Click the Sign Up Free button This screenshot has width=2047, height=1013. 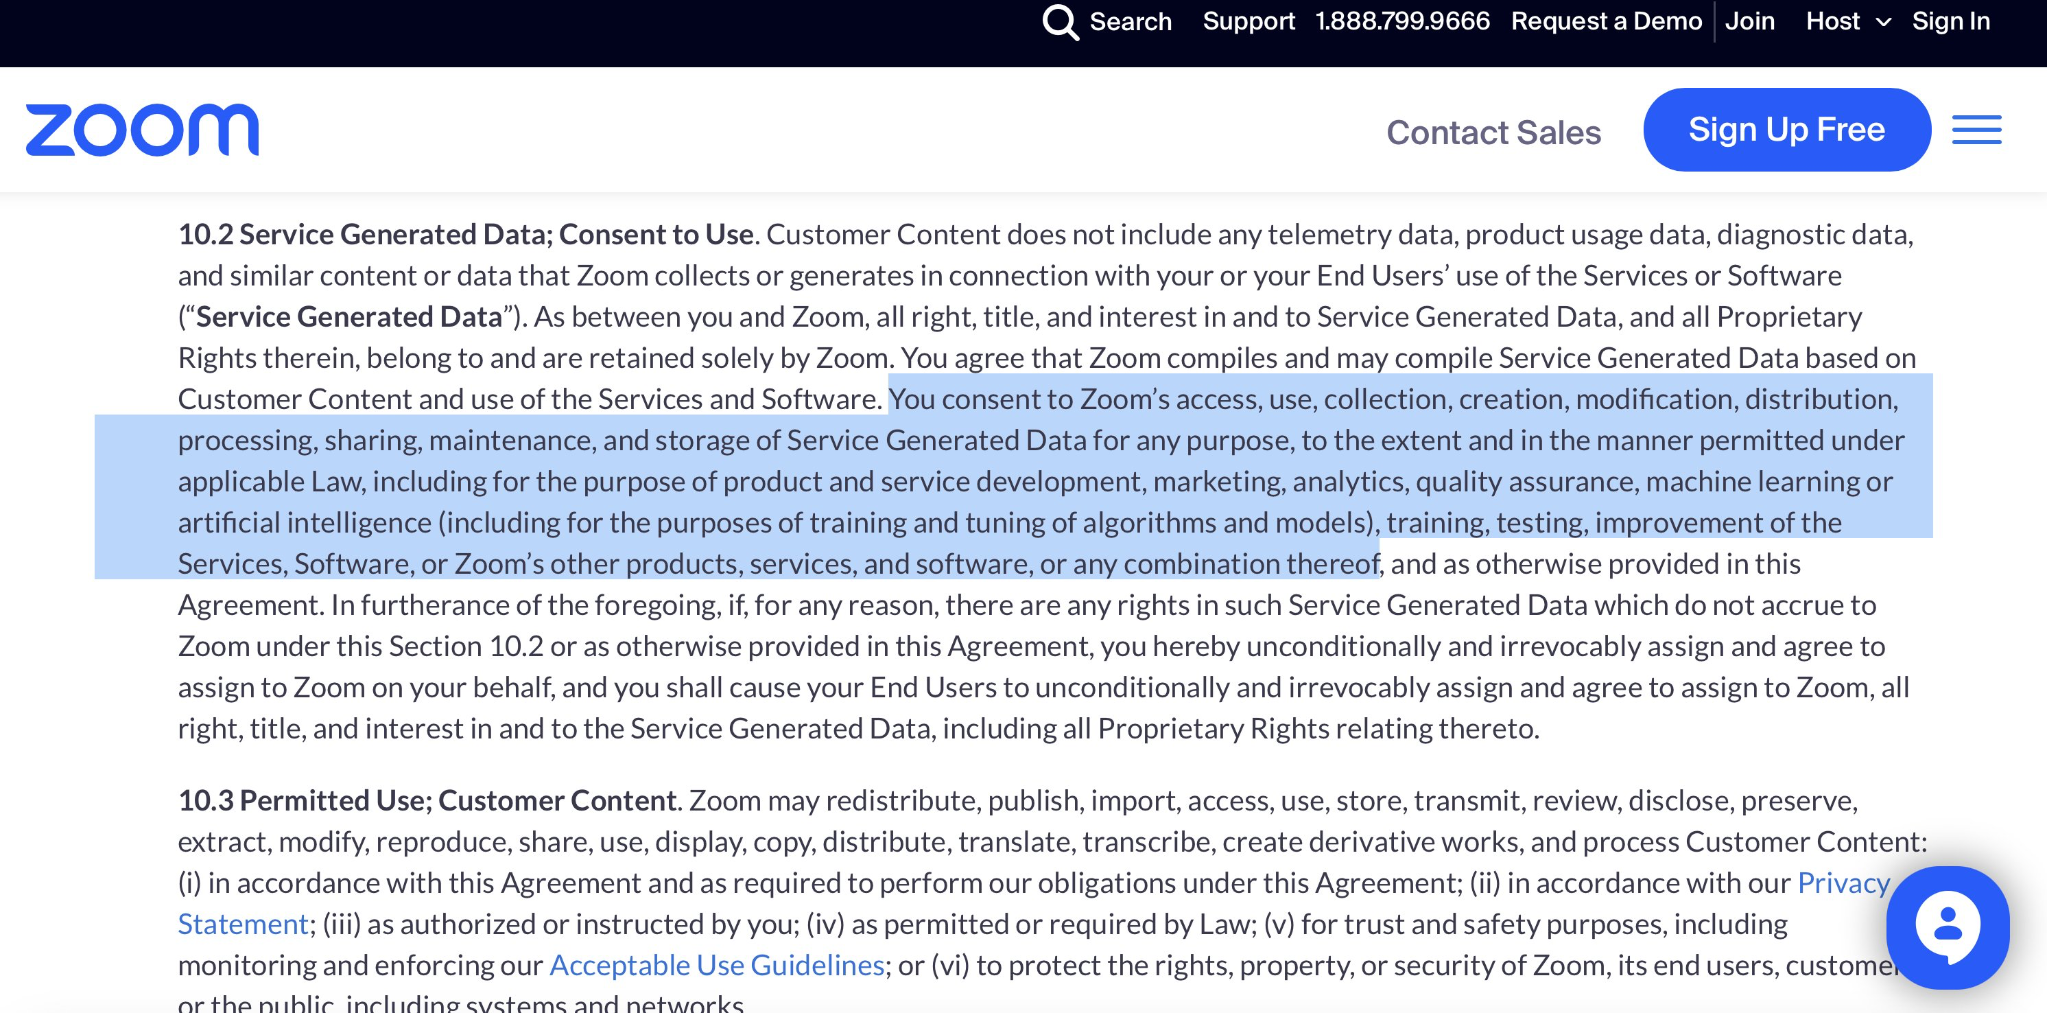[x=1787, y=130]
